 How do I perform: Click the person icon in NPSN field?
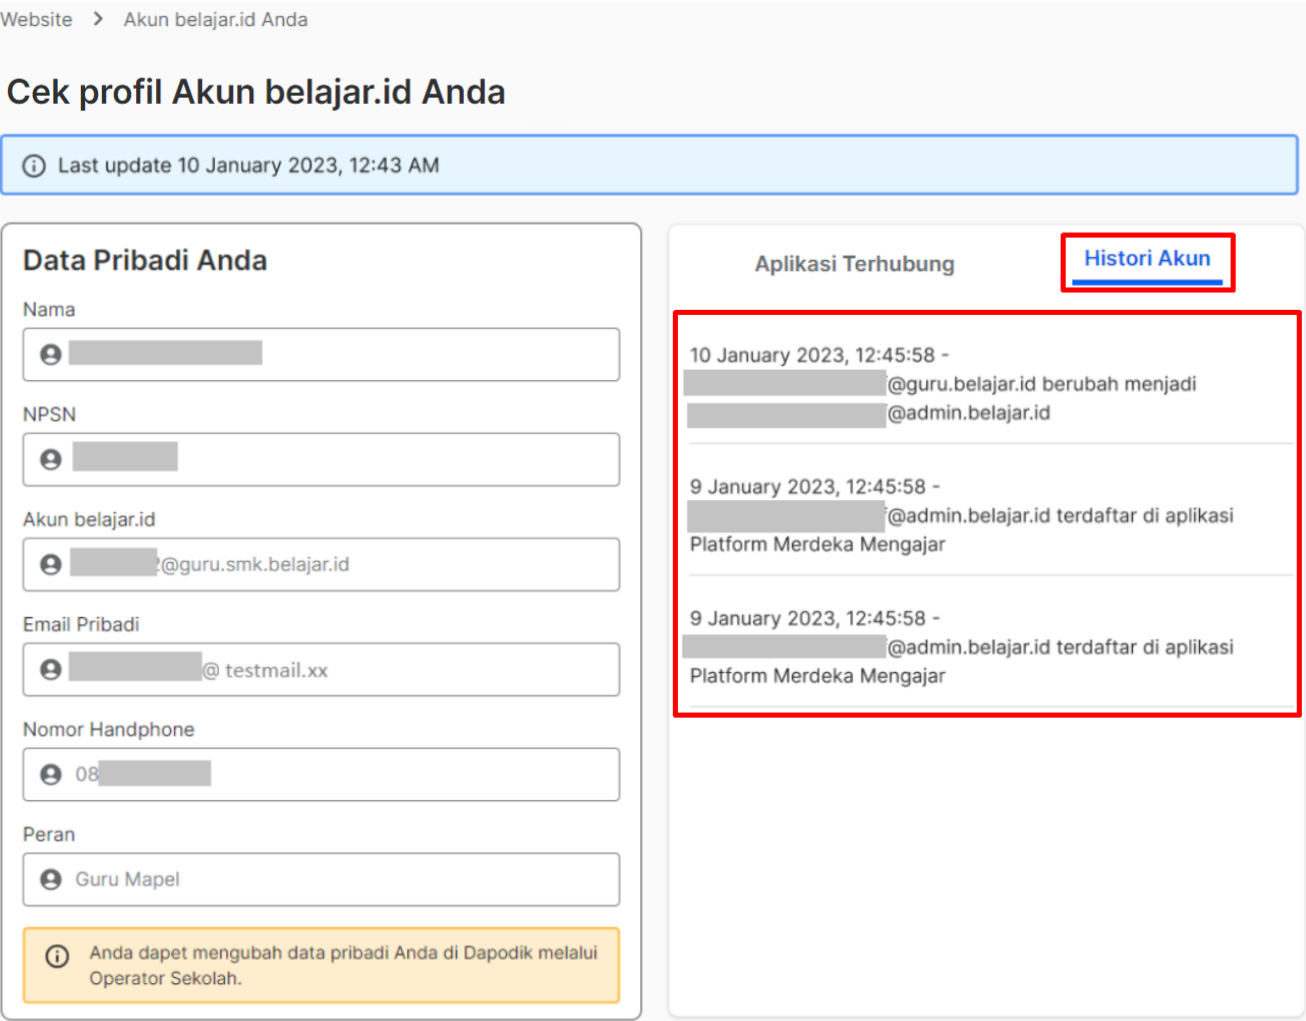tap(51, 459)
